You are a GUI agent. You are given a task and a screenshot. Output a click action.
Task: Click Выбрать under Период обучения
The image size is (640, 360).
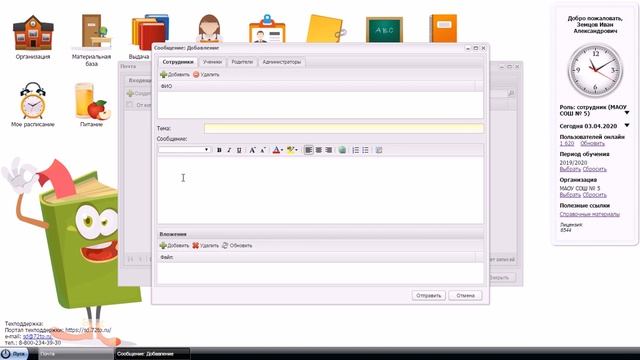coord(570,169)
